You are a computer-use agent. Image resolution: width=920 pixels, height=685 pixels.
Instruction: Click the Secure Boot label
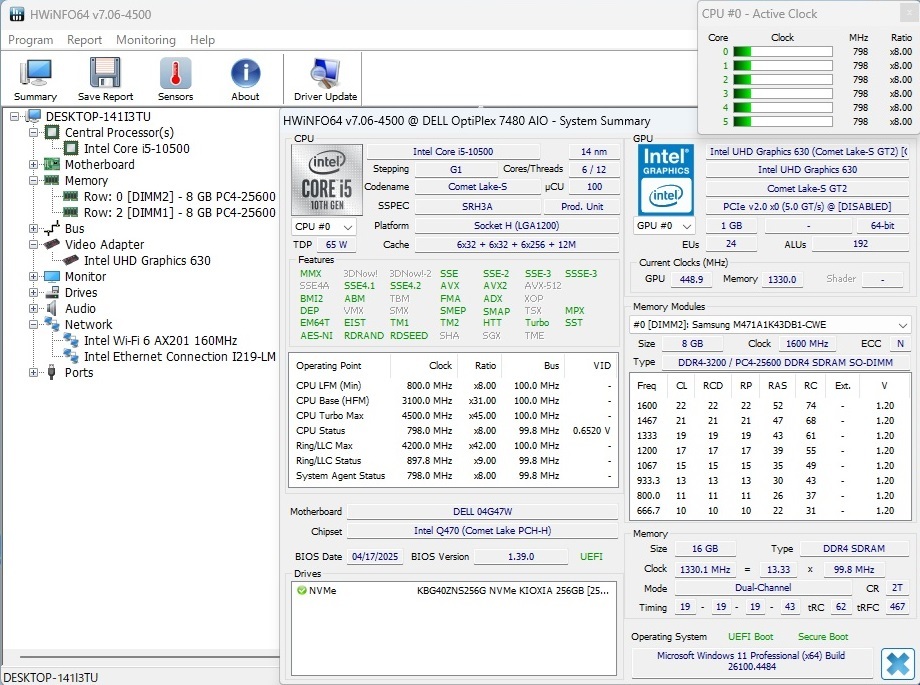[x=823, y=636]
